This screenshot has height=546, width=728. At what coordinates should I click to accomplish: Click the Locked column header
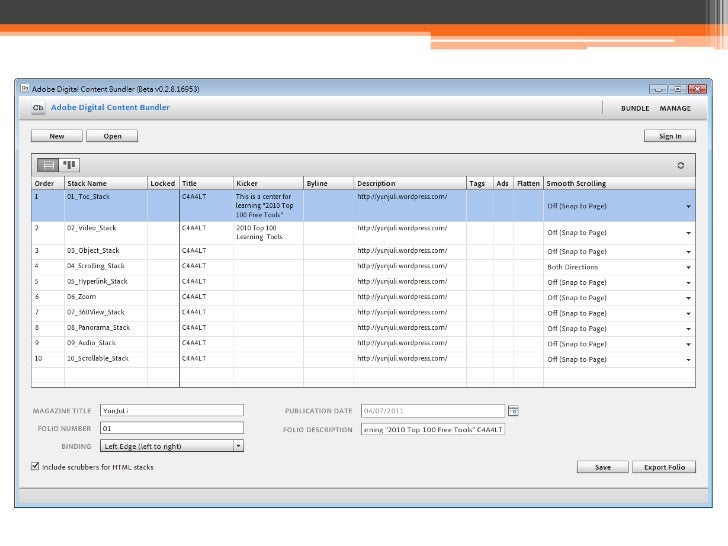(x=163, y=183)
